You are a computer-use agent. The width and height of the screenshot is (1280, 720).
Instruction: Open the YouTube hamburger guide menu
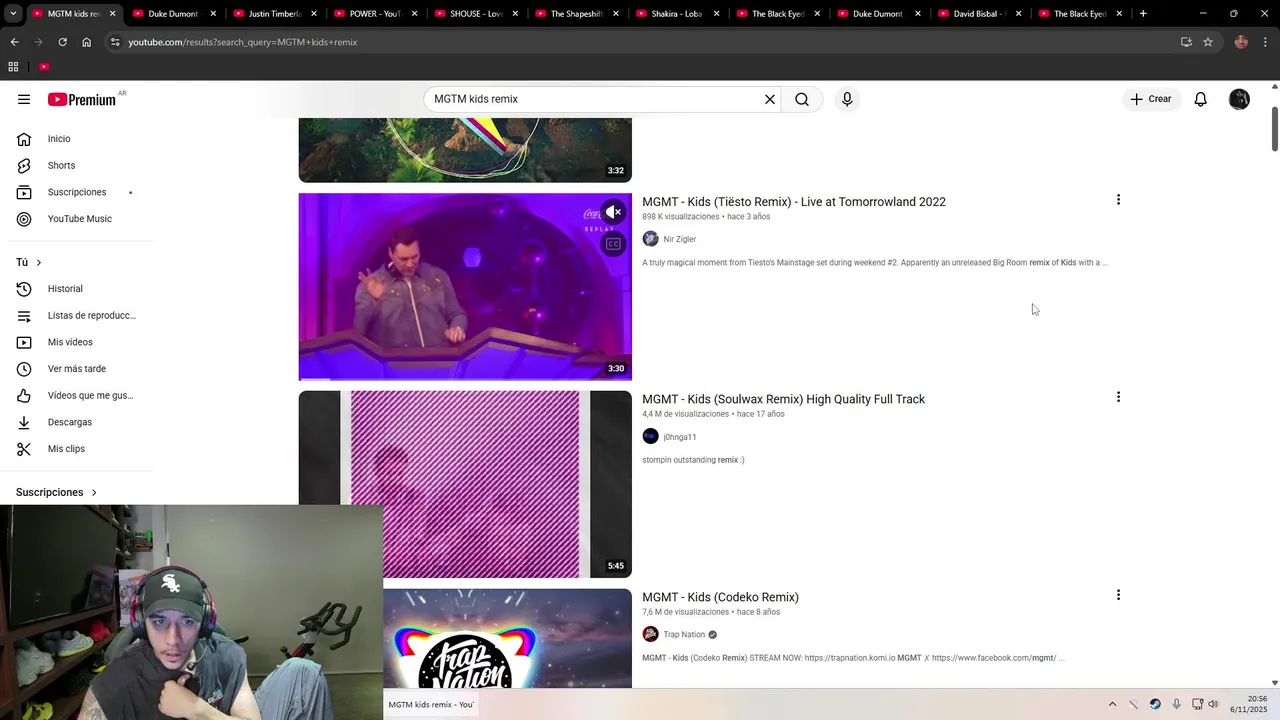tap(24, 99)
